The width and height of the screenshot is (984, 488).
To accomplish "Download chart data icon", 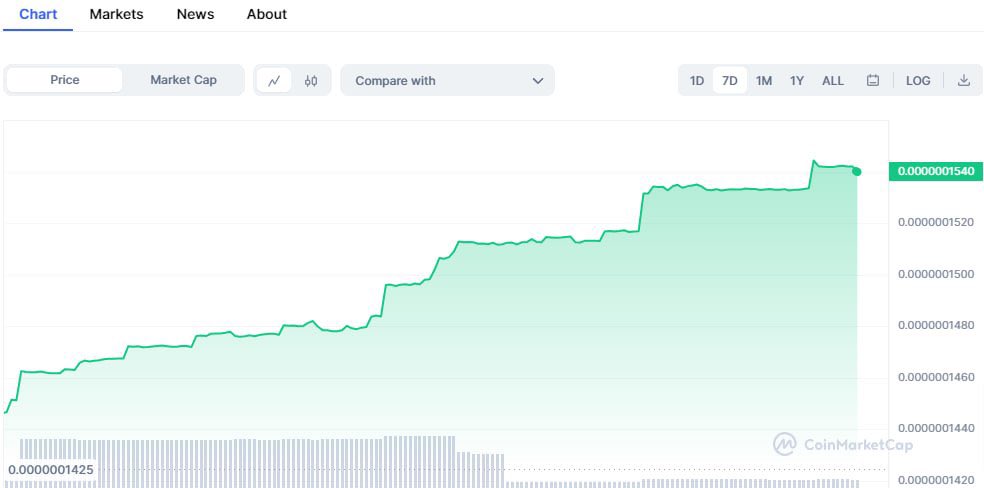I will (964, 80).
